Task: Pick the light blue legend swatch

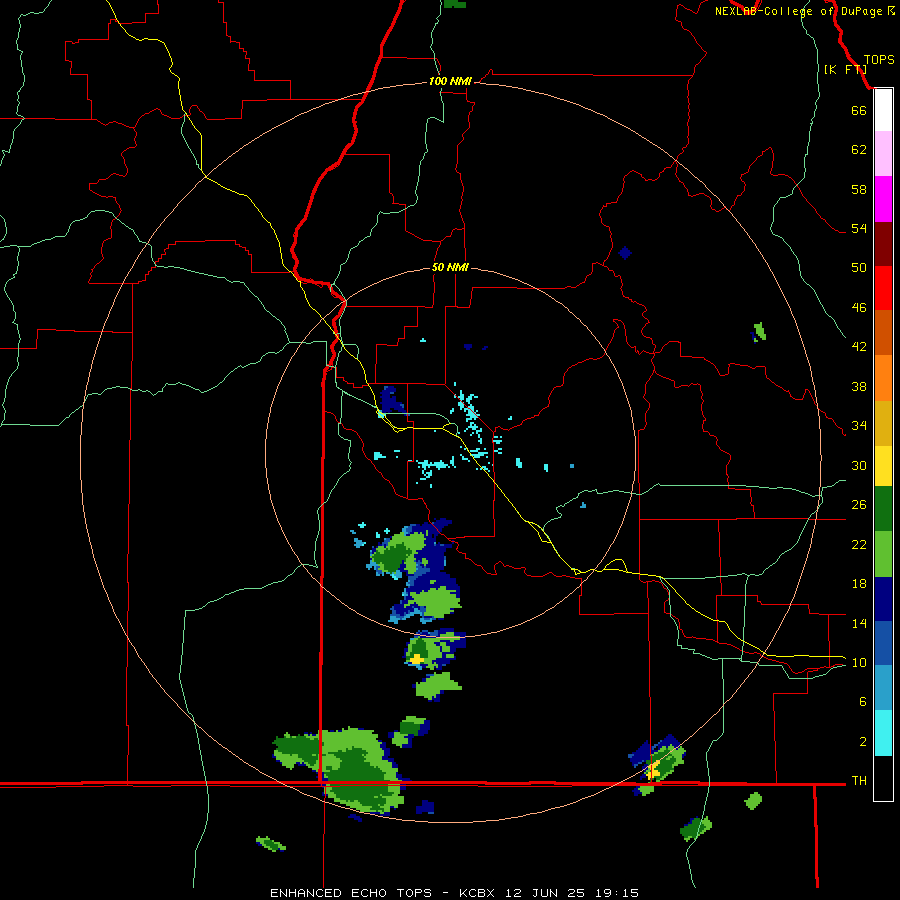Action: 883,688
